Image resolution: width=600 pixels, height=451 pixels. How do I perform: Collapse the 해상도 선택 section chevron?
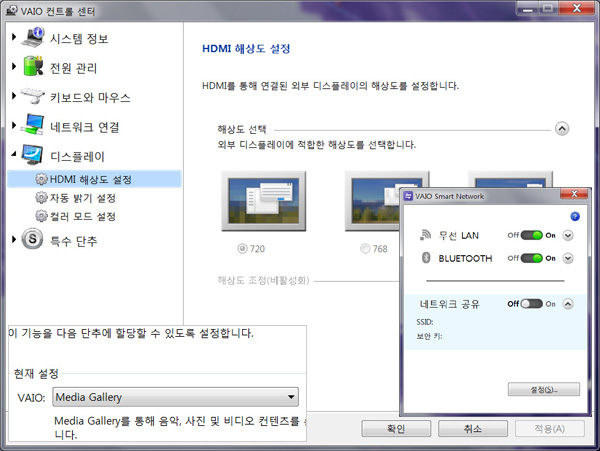562,129
